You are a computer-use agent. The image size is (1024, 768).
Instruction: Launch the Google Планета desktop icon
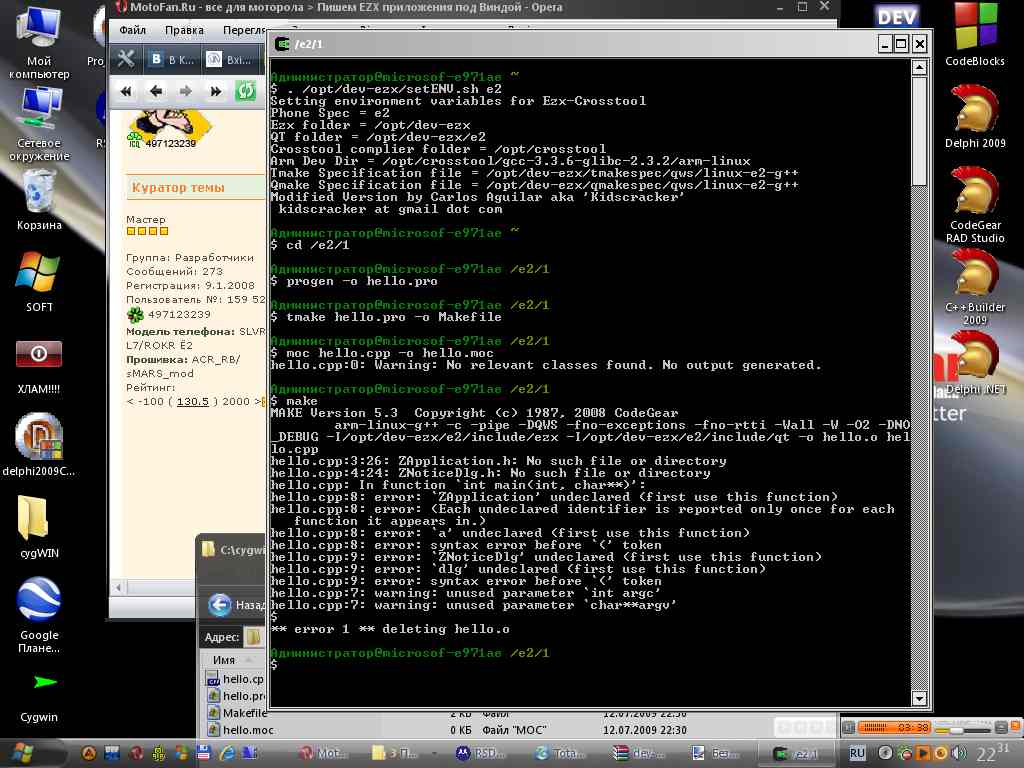[39, 614]
